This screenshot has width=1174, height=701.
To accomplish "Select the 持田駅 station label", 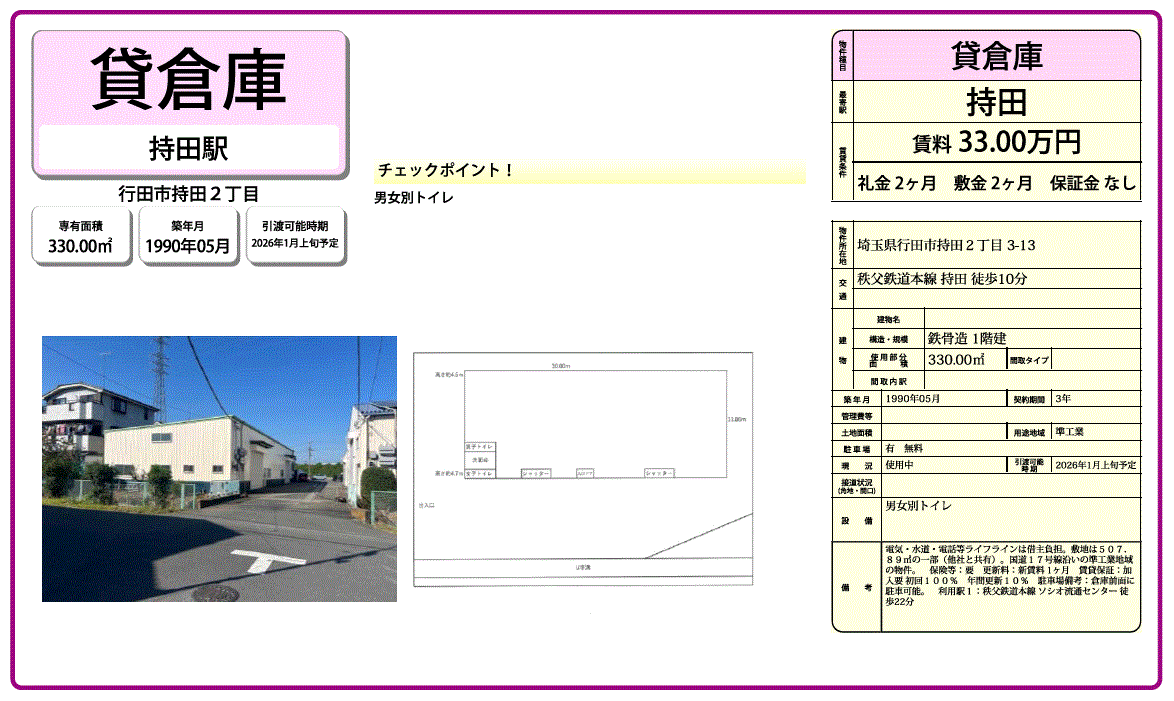I will click(x=189, y=149).
